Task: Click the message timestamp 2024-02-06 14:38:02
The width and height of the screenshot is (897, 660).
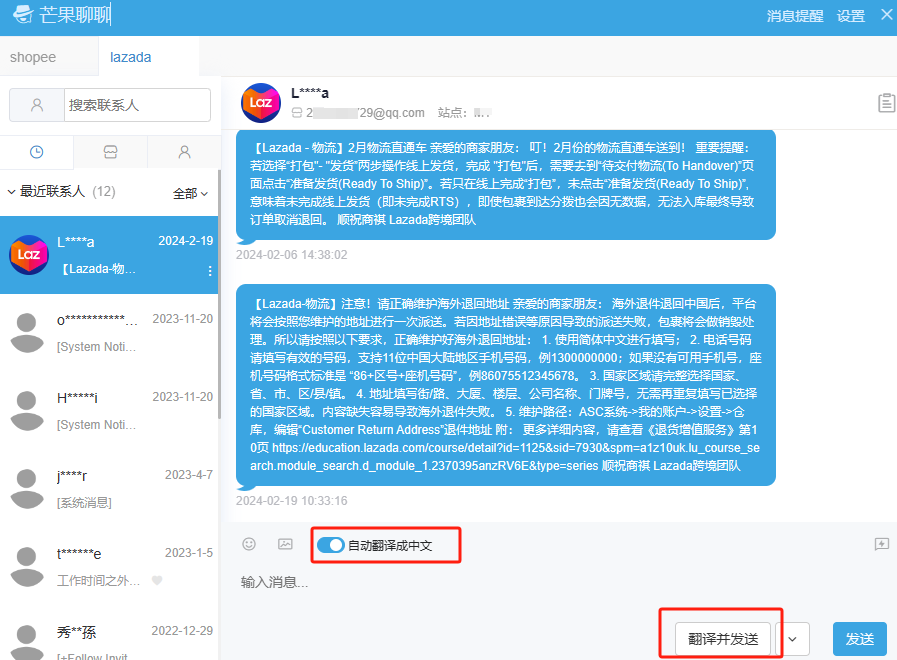Action: (292, 255)
